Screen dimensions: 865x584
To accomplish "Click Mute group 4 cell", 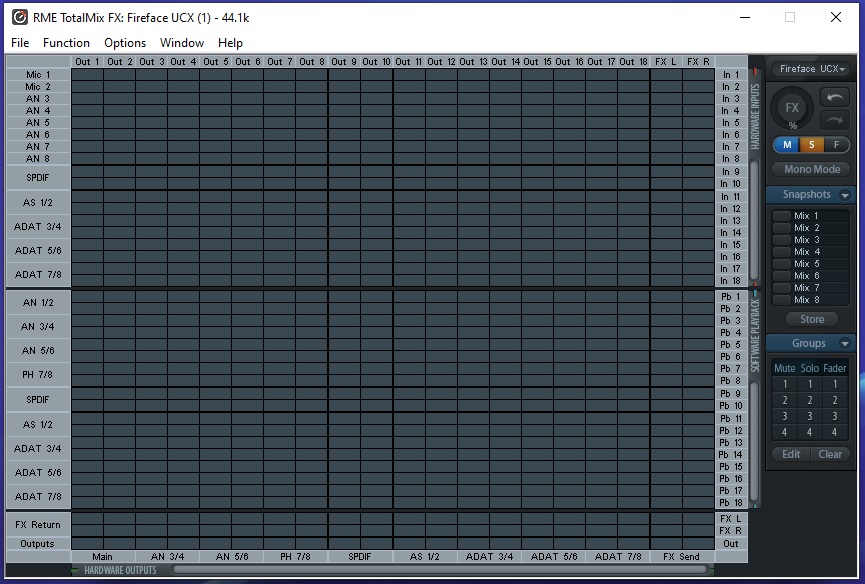I will coord(784,432).
